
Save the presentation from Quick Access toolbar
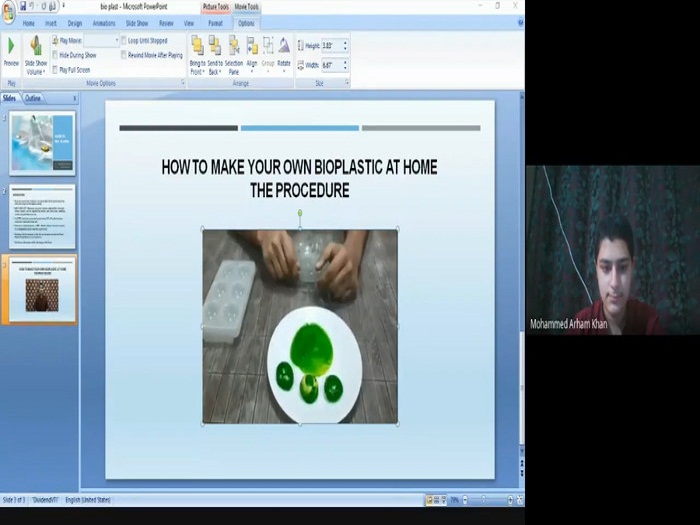coord(23,6)
